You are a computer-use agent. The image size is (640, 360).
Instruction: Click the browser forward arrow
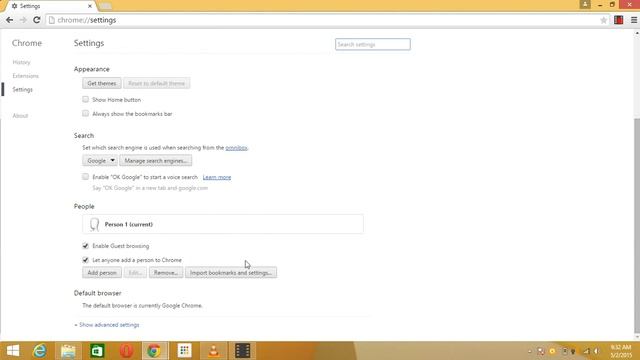(23, 20)
